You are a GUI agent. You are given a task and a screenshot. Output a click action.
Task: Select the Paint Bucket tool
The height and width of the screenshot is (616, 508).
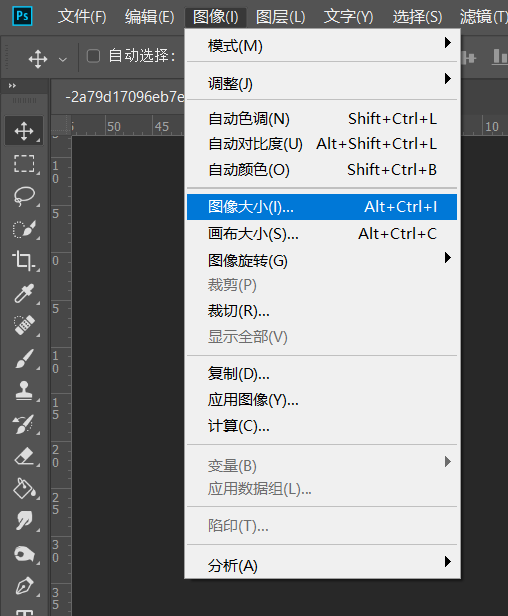point(24,489)
